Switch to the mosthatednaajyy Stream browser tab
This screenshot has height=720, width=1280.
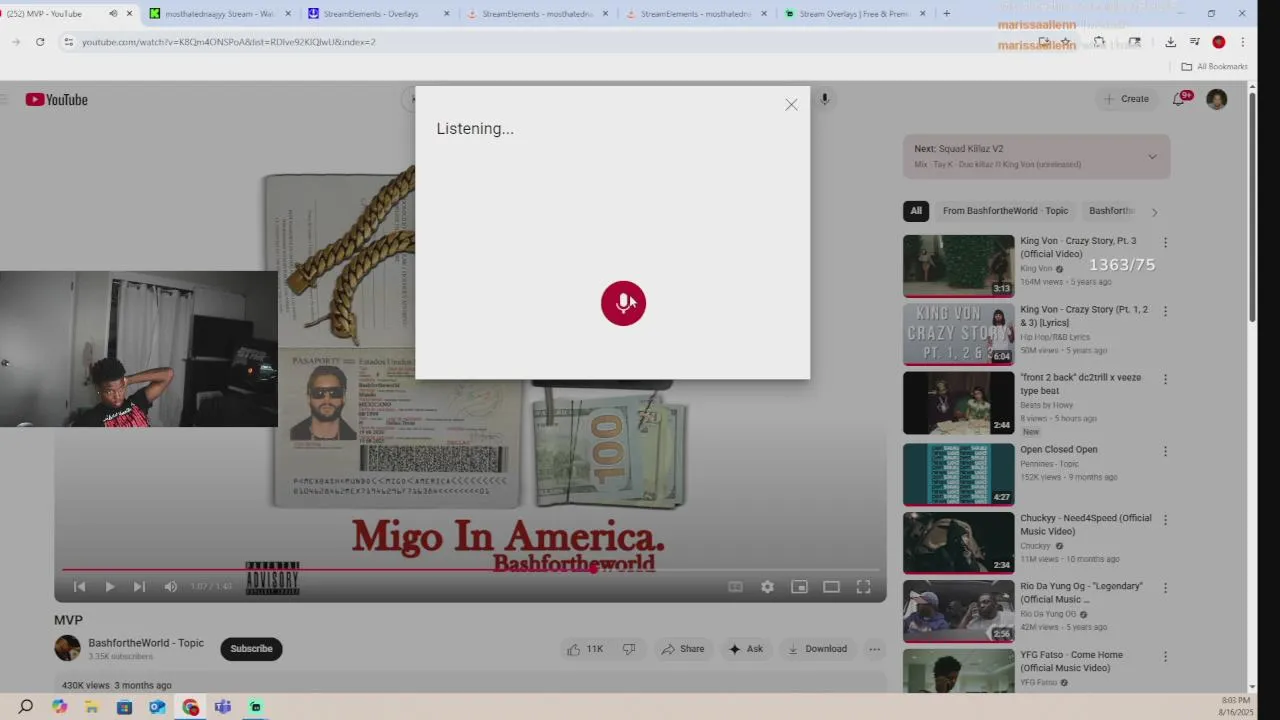(x=218, y=14)
